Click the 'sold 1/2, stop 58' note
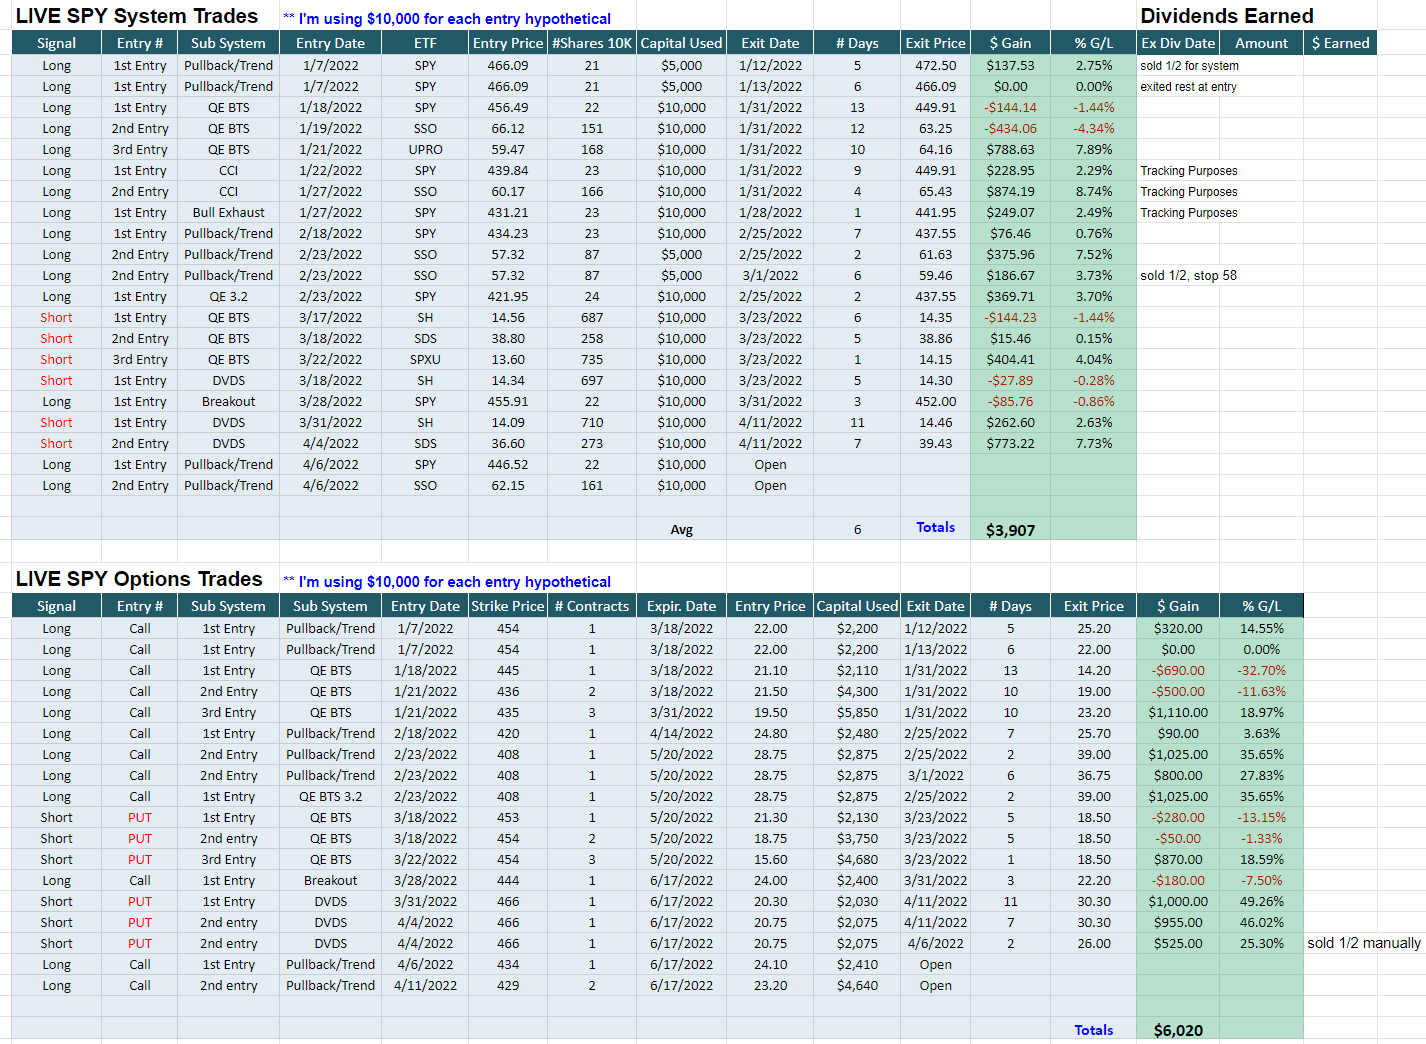Viewport: 1426px width, 1044px height. click(1188, 275)
